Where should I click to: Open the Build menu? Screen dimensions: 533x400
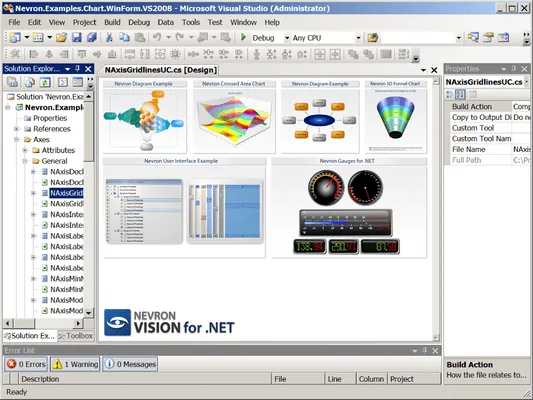click(112, 22)
